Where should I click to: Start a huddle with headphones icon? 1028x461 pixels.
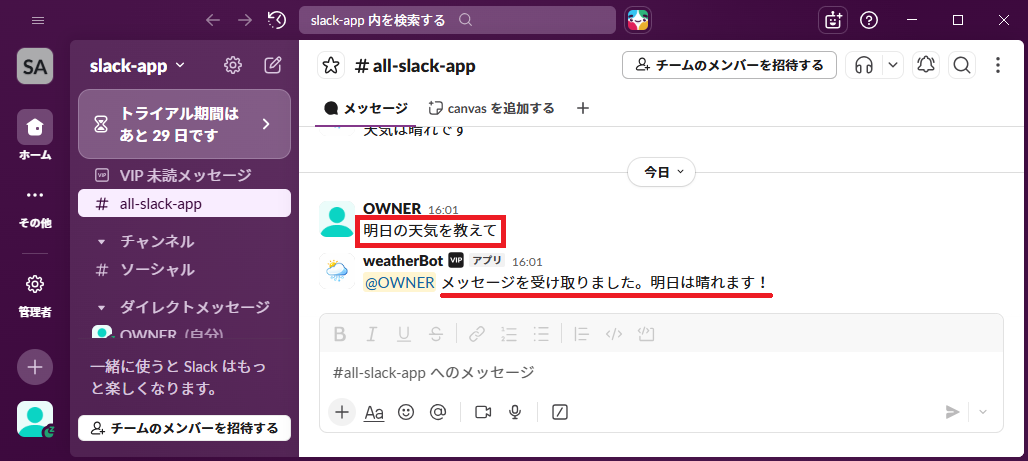click(864, 65)
